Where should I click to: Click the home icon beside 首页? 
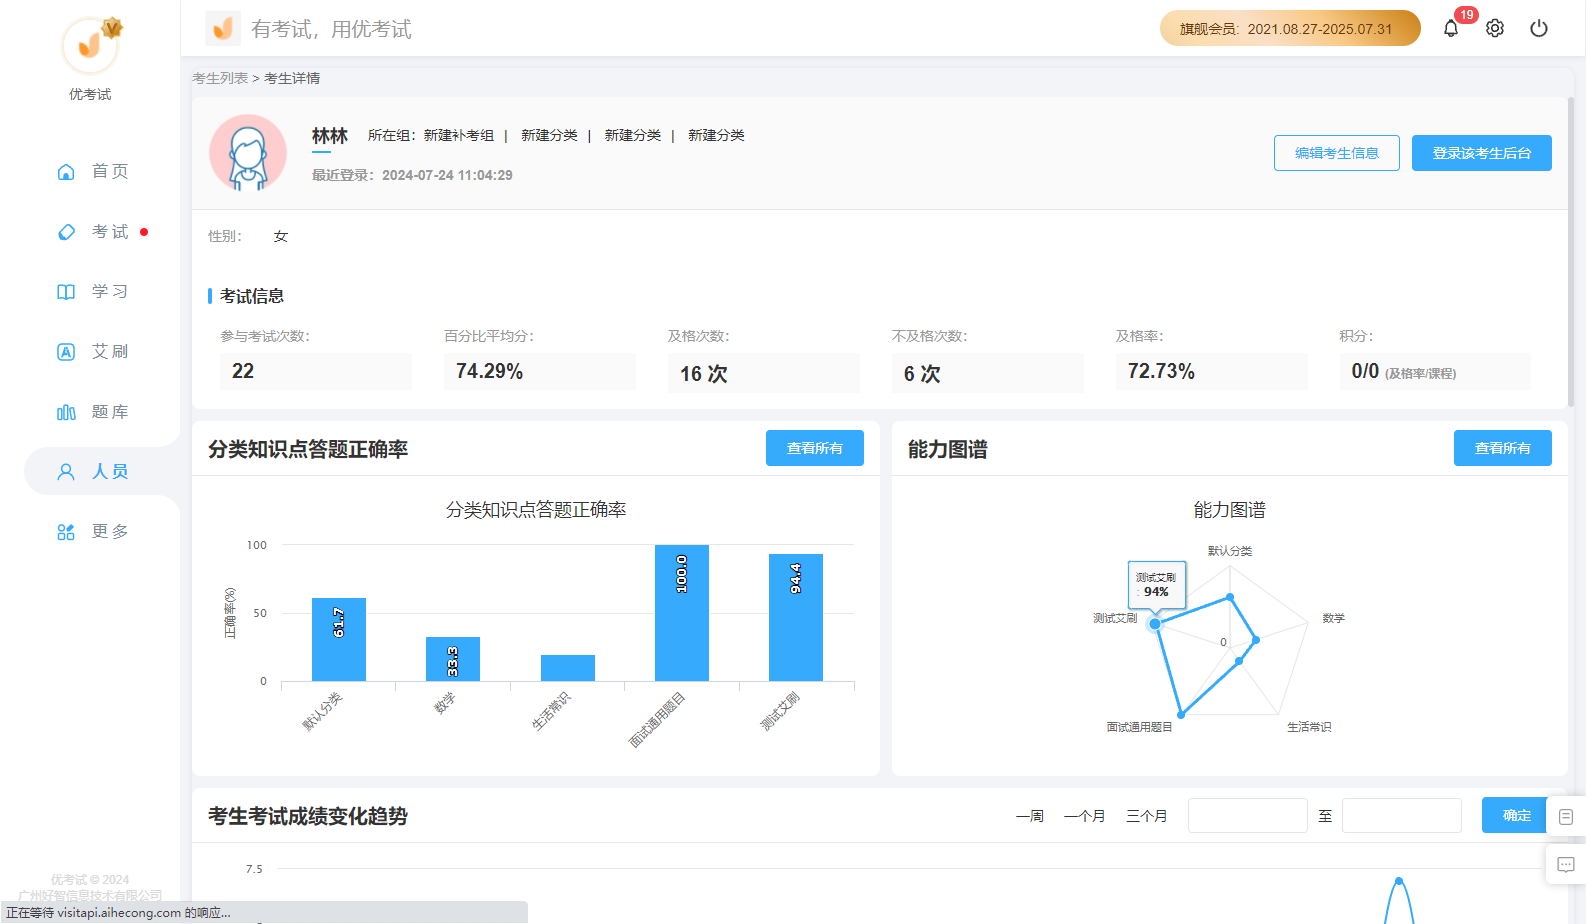point(66,172)
